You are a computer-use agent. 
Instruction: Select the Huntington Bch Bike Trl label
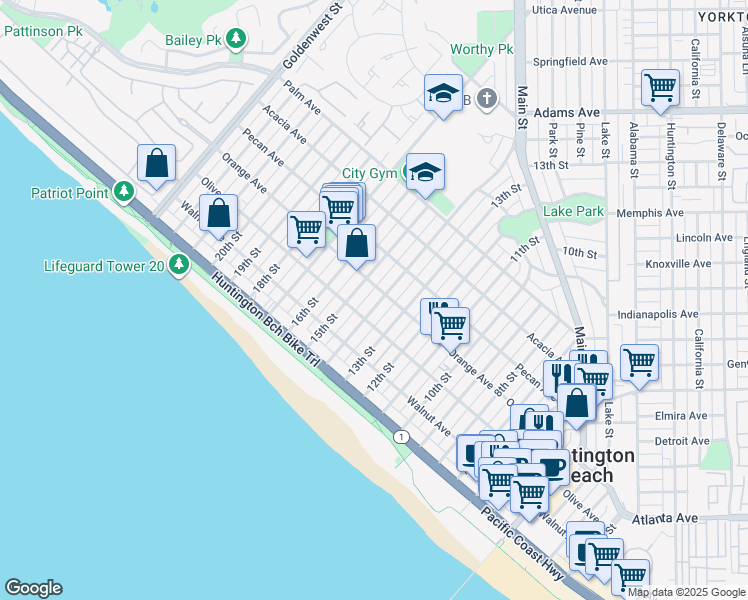(265, 320)
